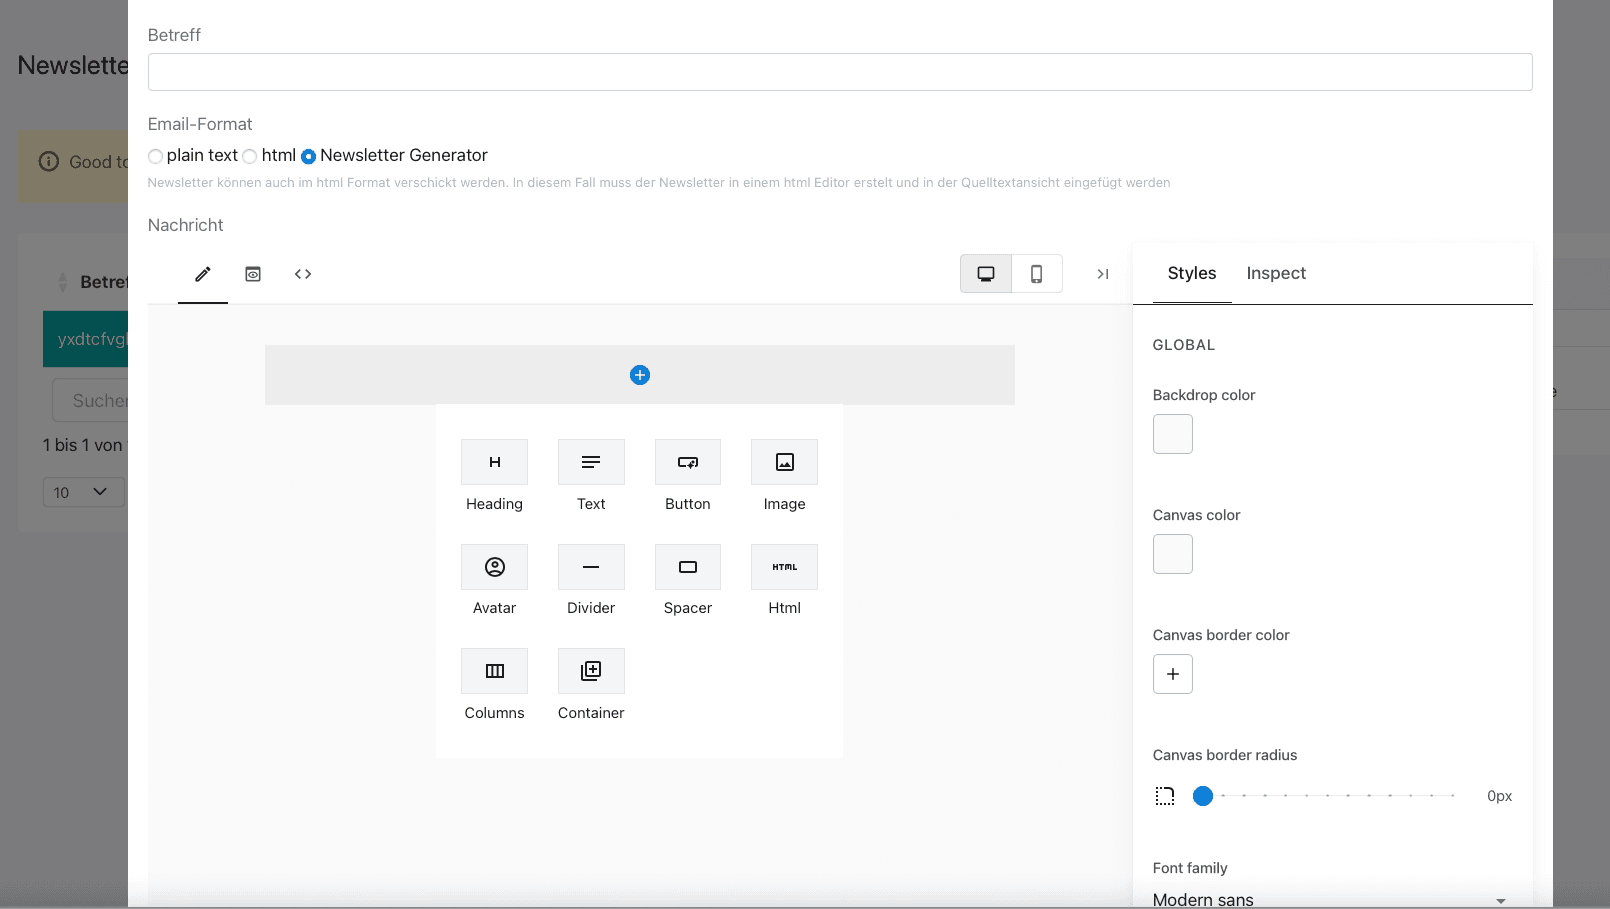This screenshot has width=1610, height=909.
Task: Insert an Html block
Action: 784,567
